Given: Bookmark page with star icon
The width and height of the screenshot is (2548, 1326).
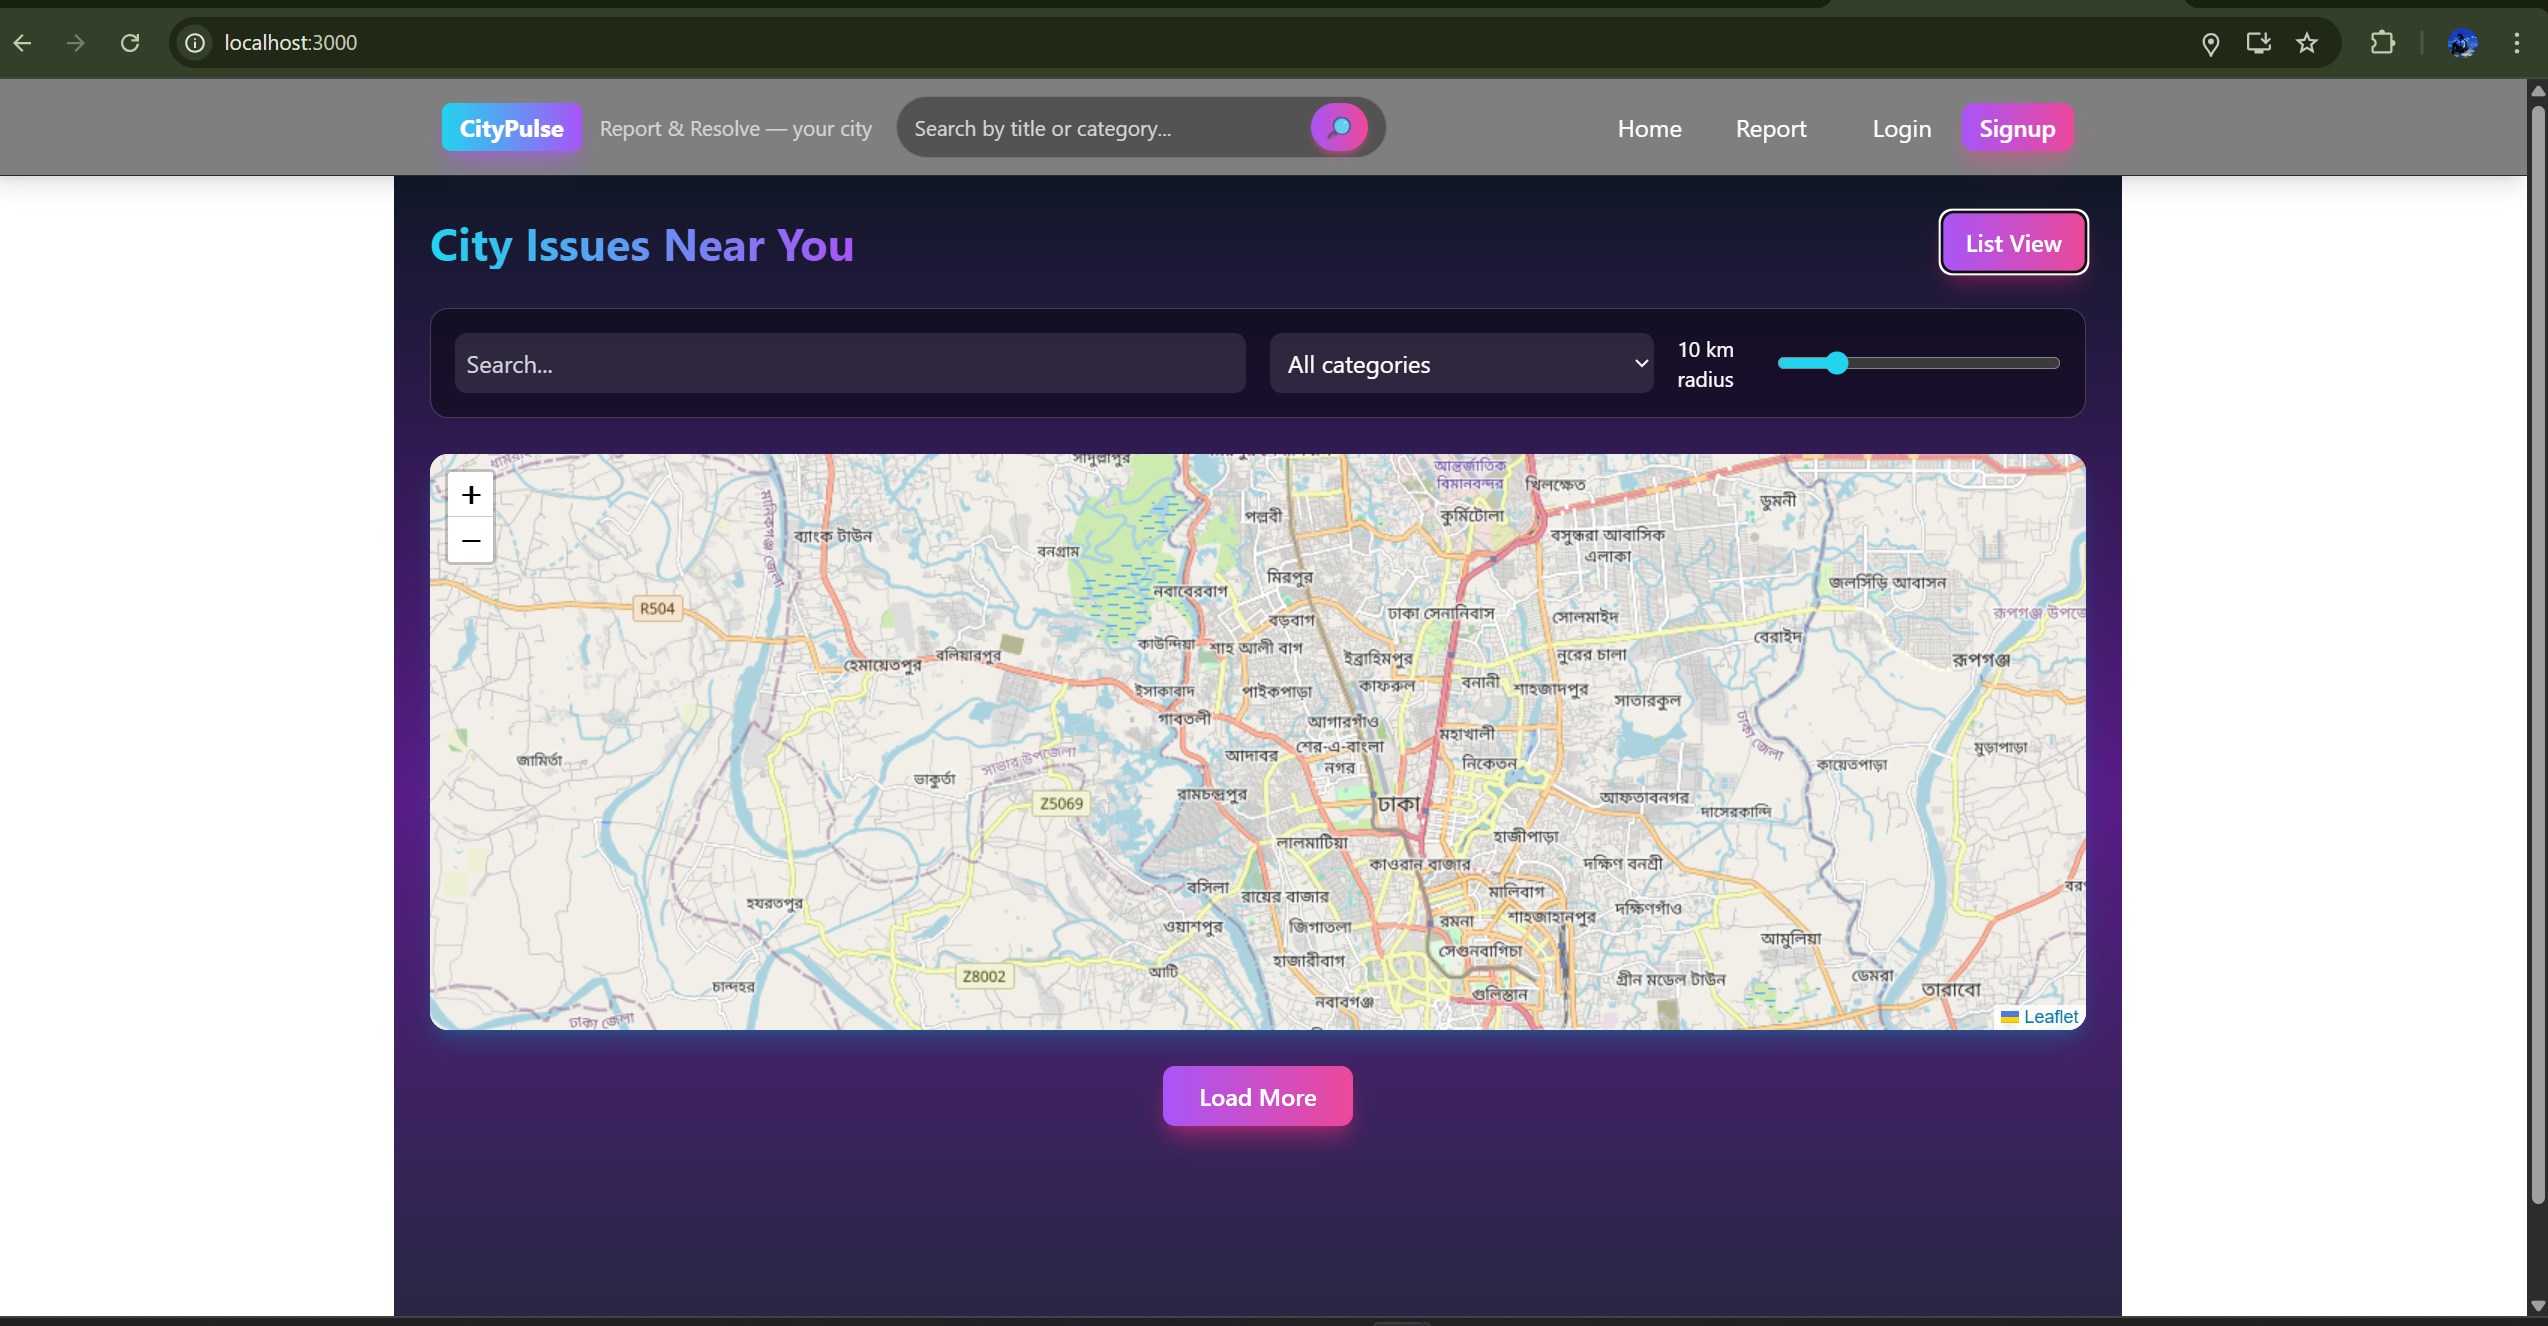Looking at the screenshot, I should point(2307,43).
